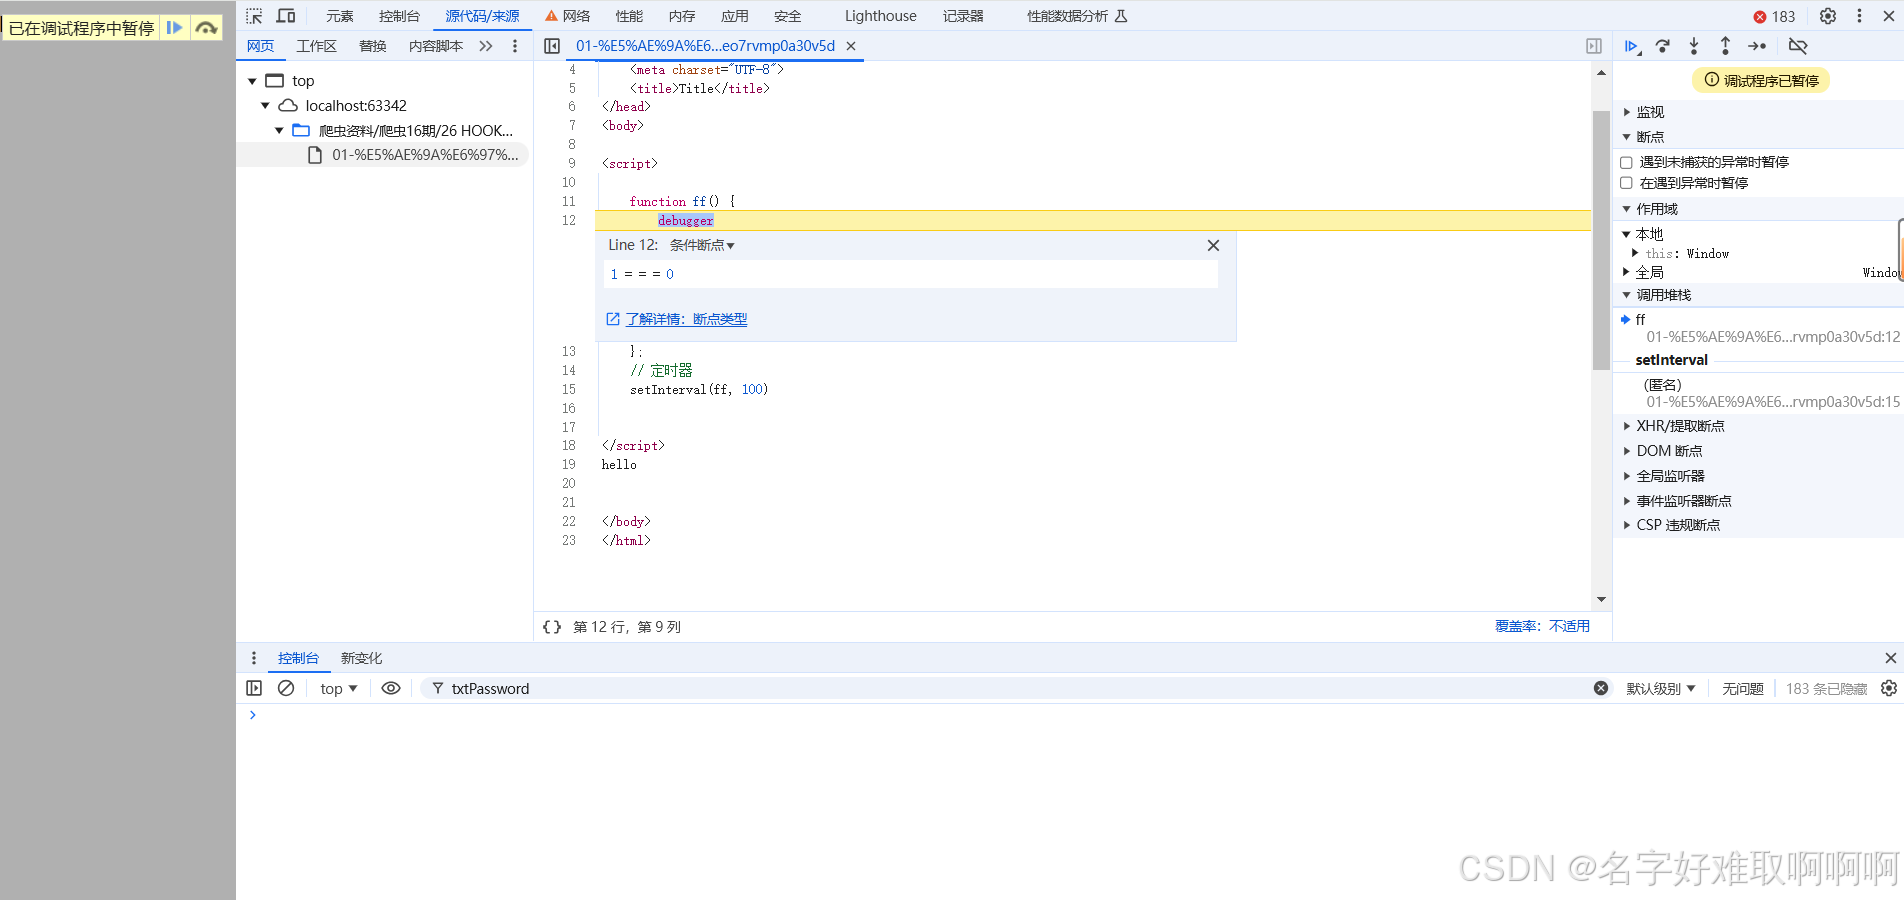Resume script execution in the debugger
The width and height of the screenshot is (1904, 900).
click(x=1631, y=46)
